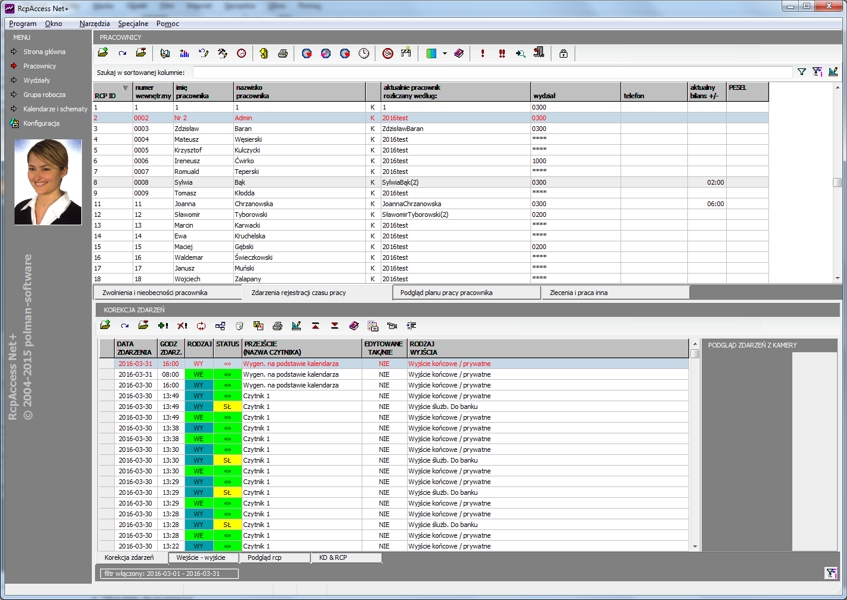The image size is (847, 600).
Task: Click the Konfiguracja icon in side menu
Action: 14,123
